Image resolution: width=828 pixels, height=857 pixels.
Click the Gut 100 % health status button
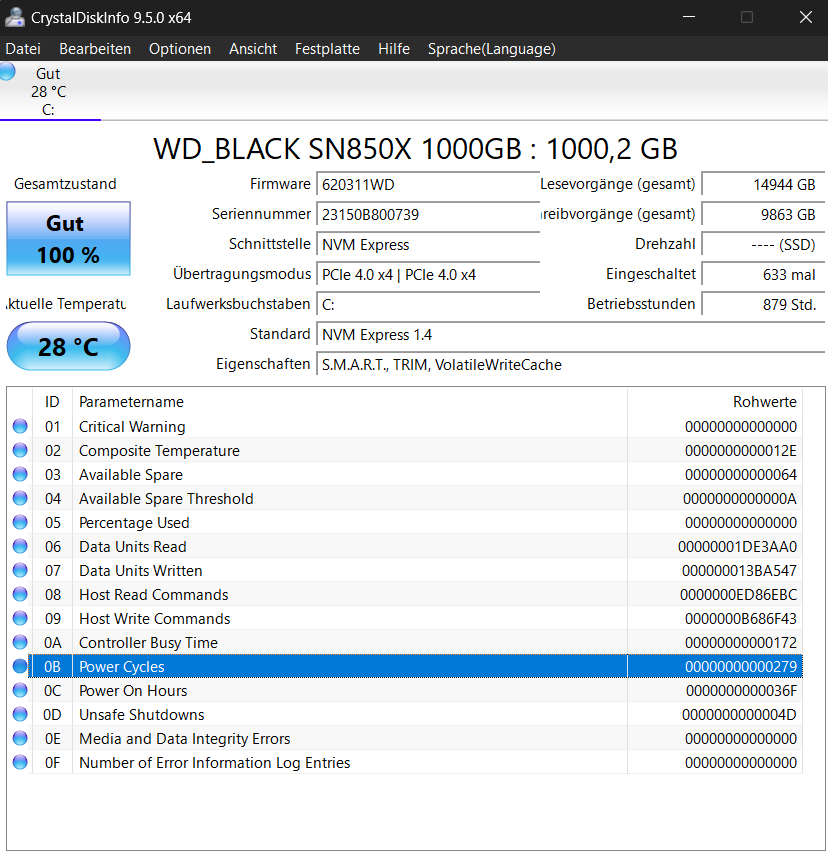pos(68,239)
